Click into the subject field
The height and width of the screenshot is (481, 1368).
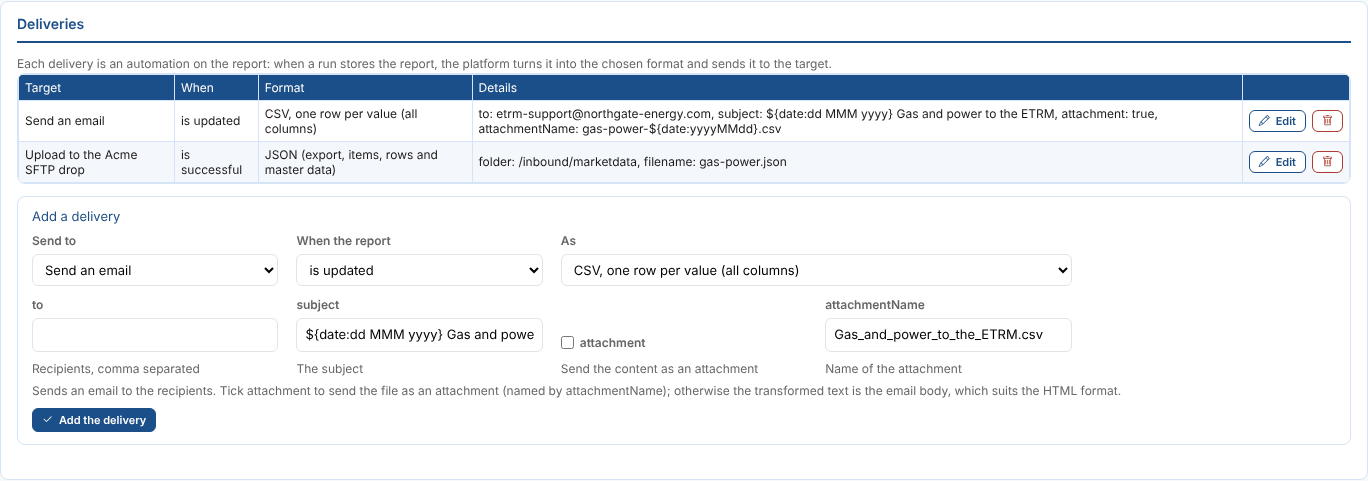pyautogui.click(x=419, y=335)
